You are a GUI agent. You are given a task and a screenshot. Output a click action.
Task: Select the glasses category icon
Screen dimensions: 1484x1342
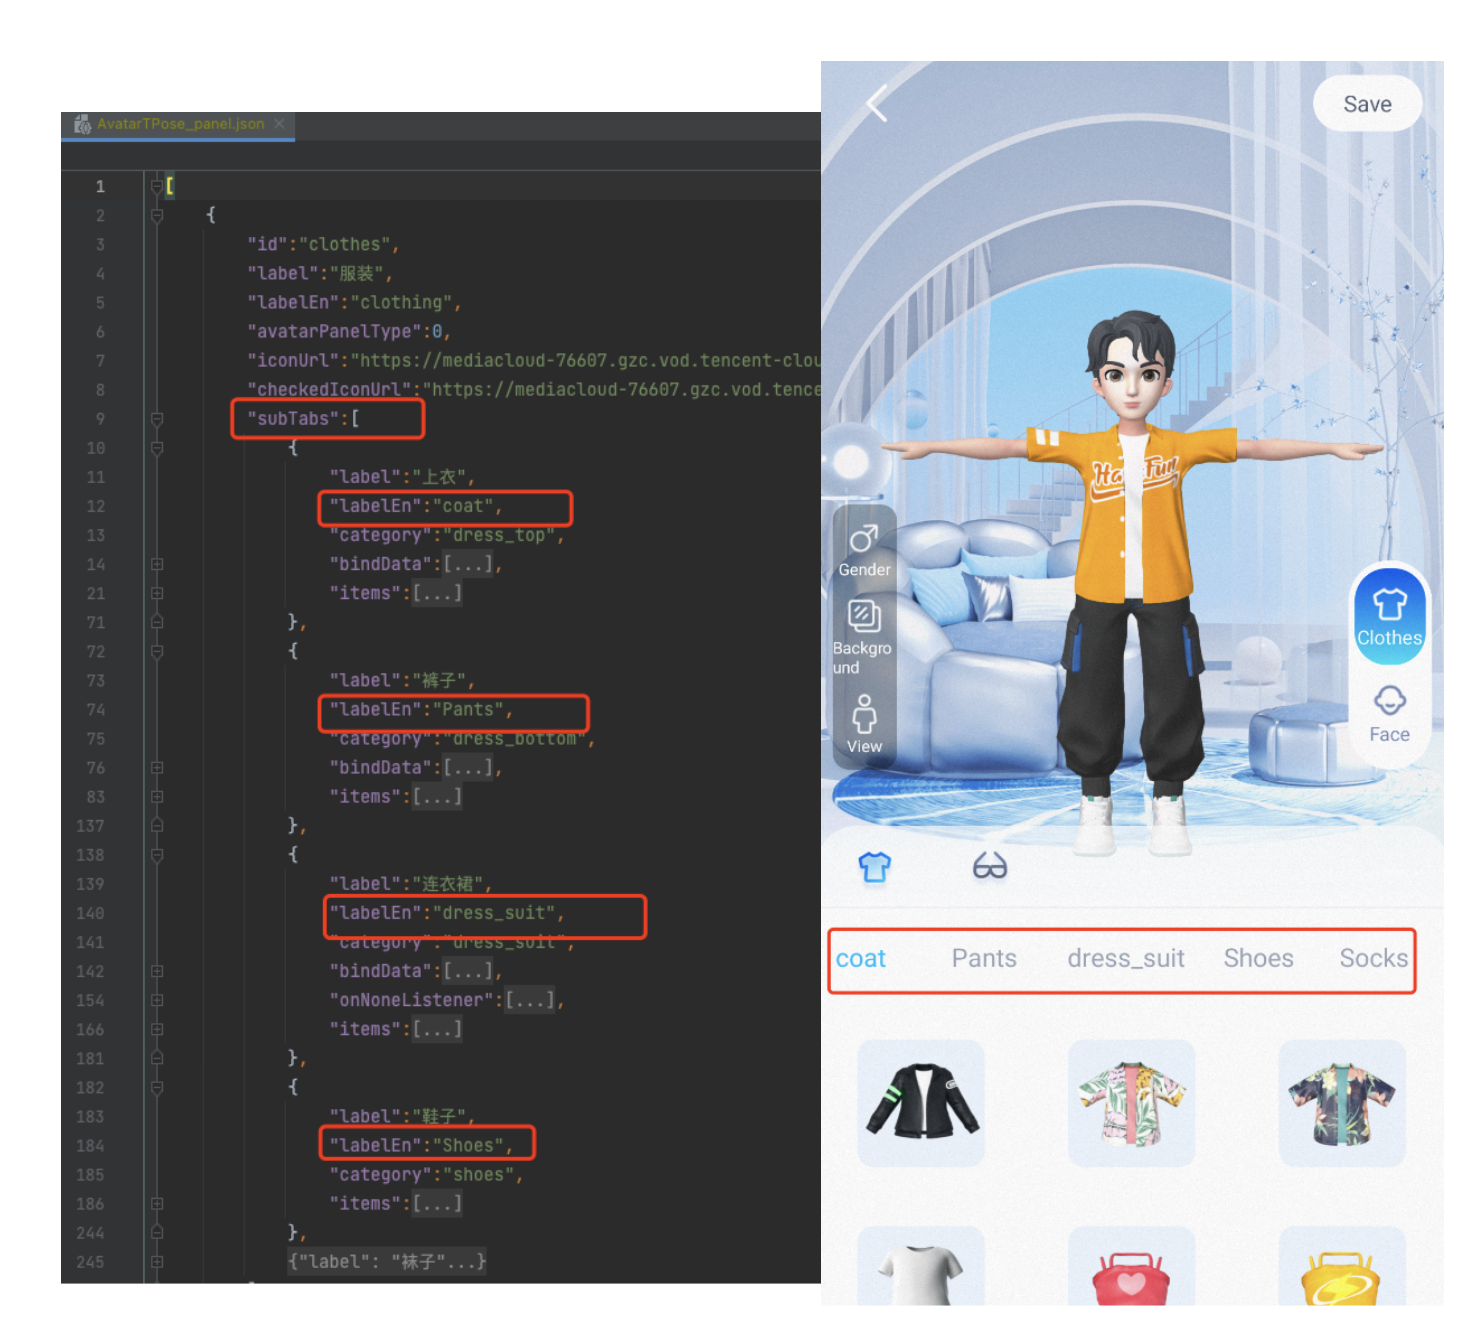coord(989,866)
